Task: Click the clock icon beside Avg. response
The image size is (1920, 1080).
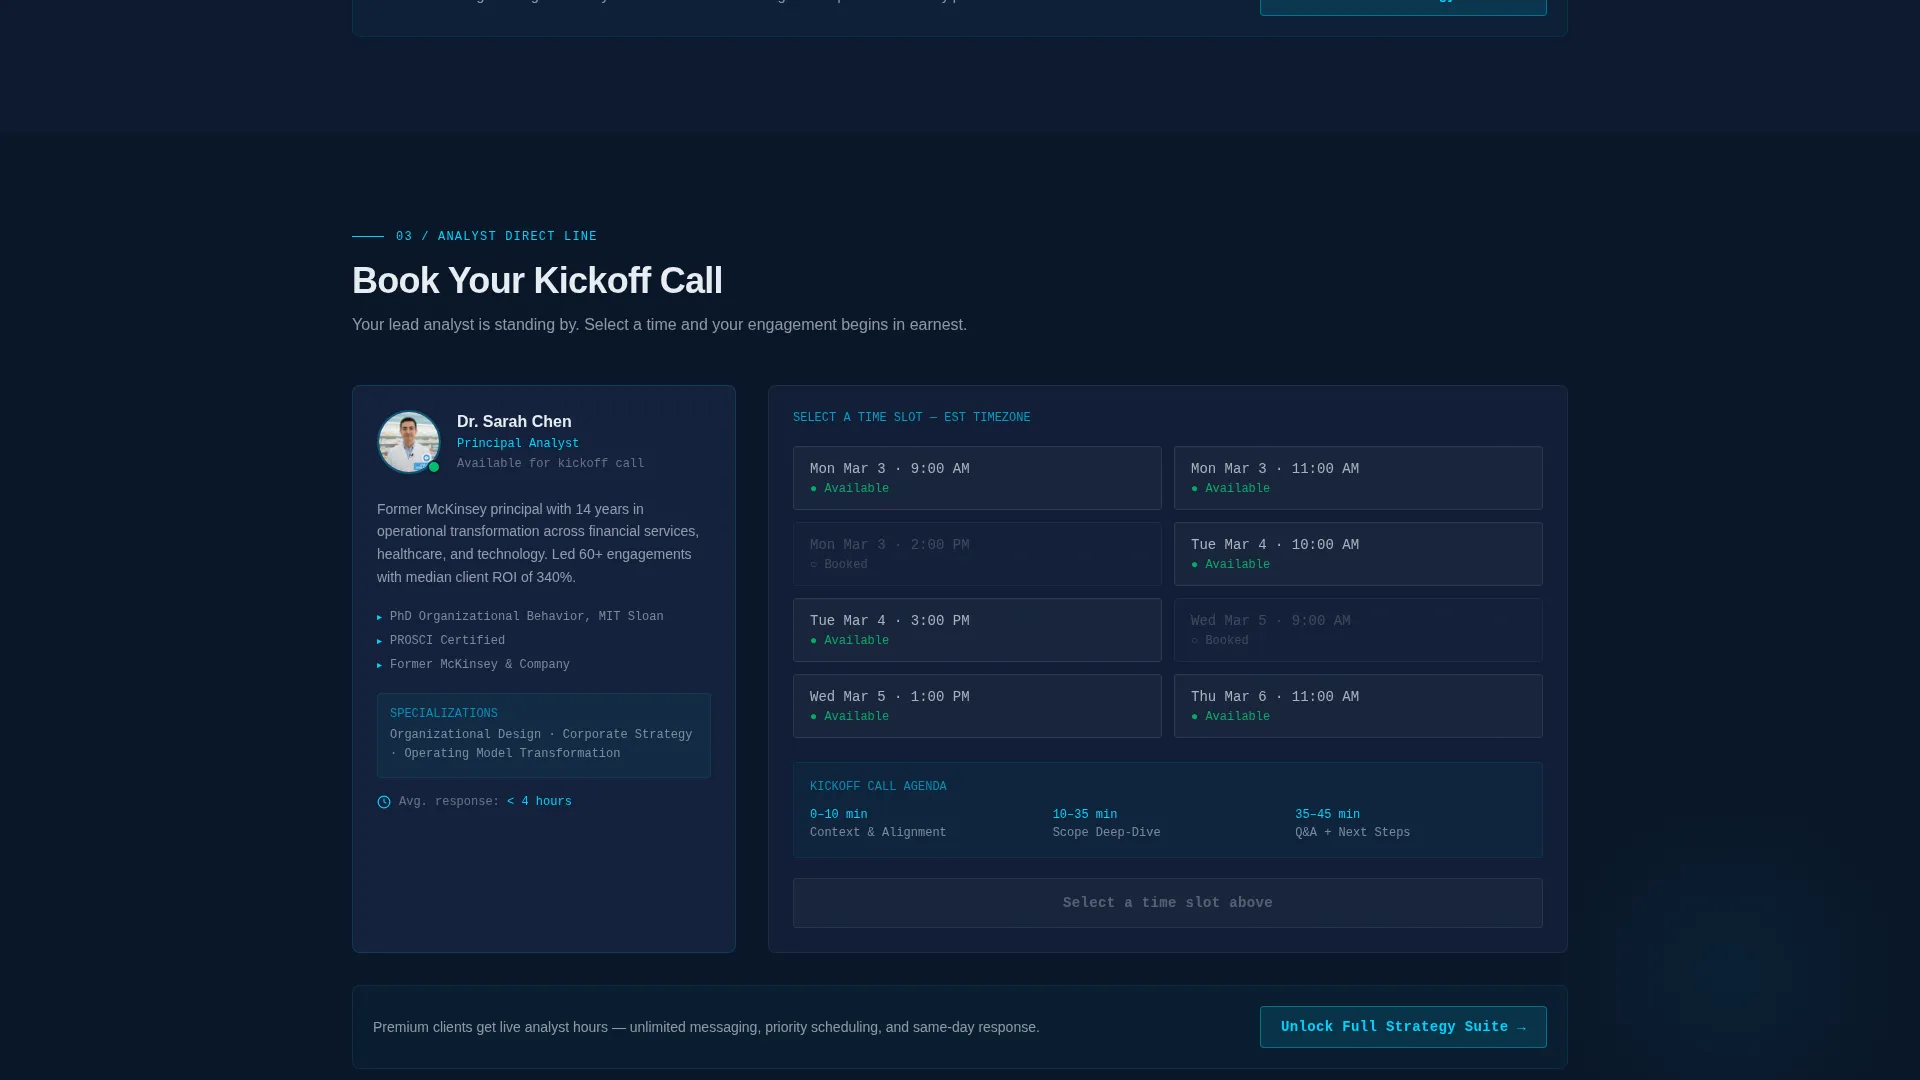Action: 384,802
